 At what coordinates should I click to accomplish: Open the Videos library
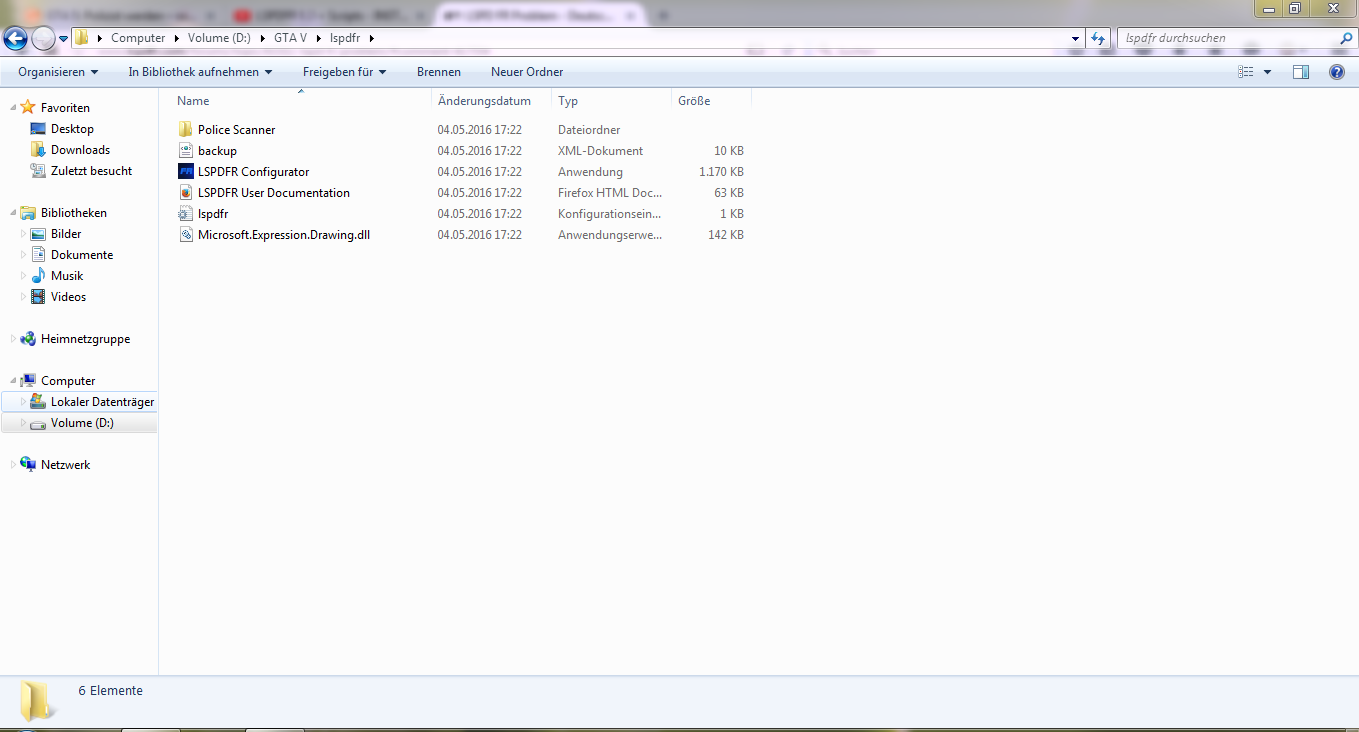coord(68,297)
